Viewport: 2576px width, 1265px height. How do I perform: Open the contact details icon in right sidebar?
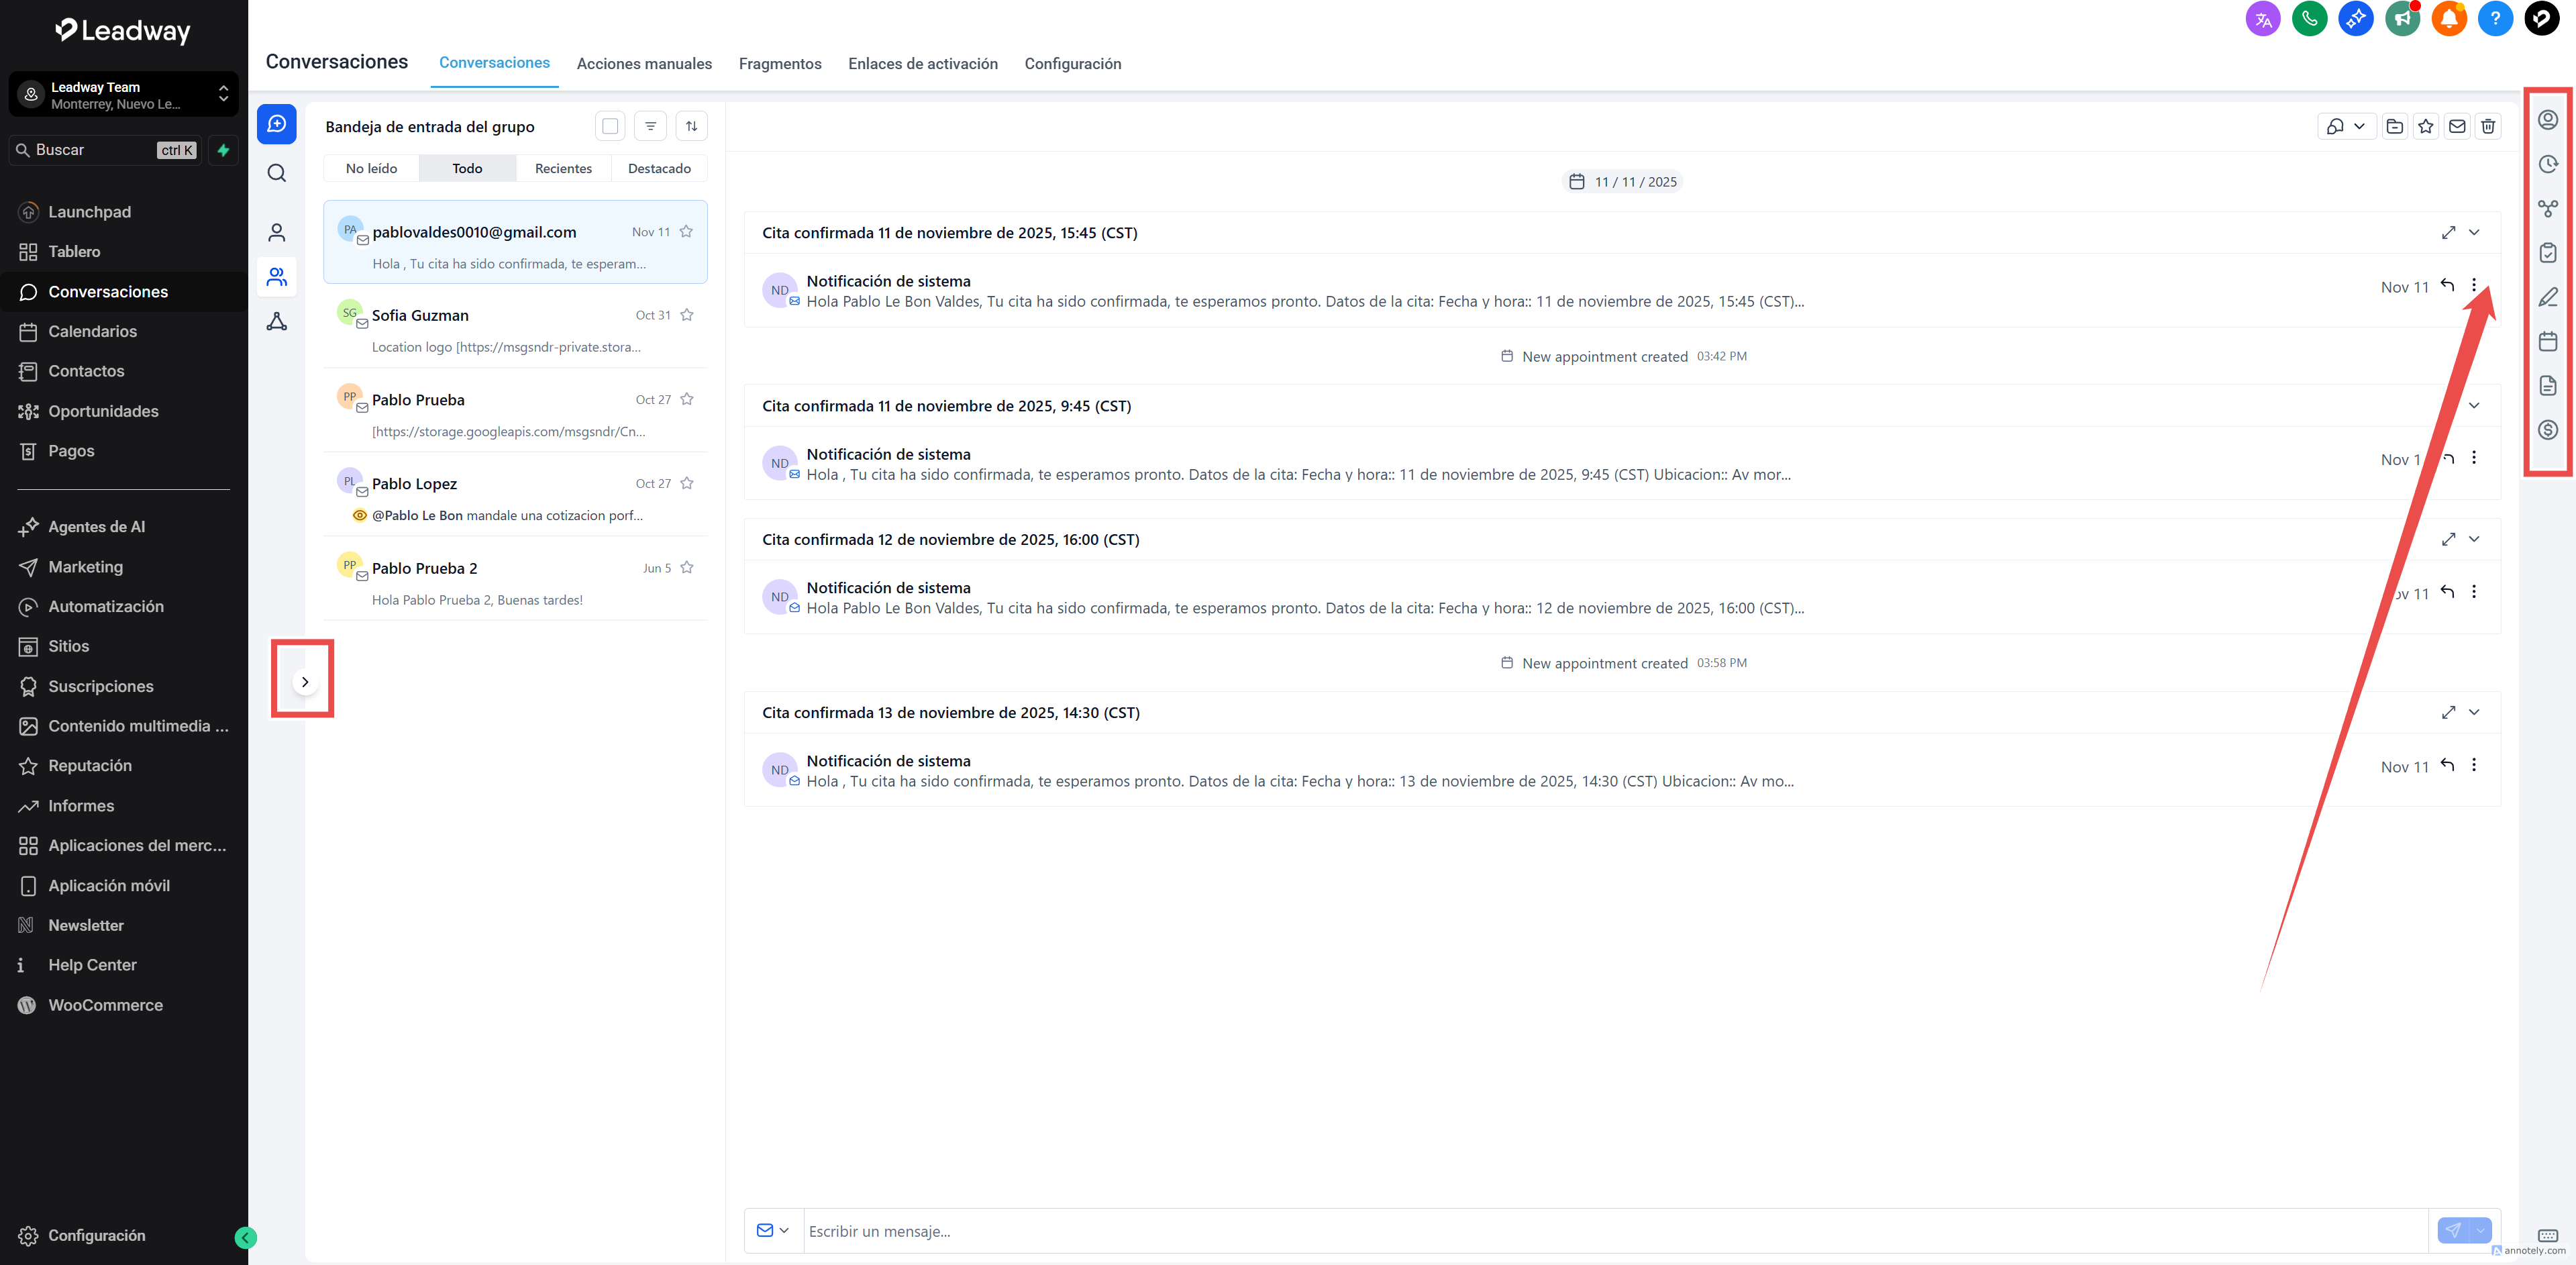tap(2547, 120)
